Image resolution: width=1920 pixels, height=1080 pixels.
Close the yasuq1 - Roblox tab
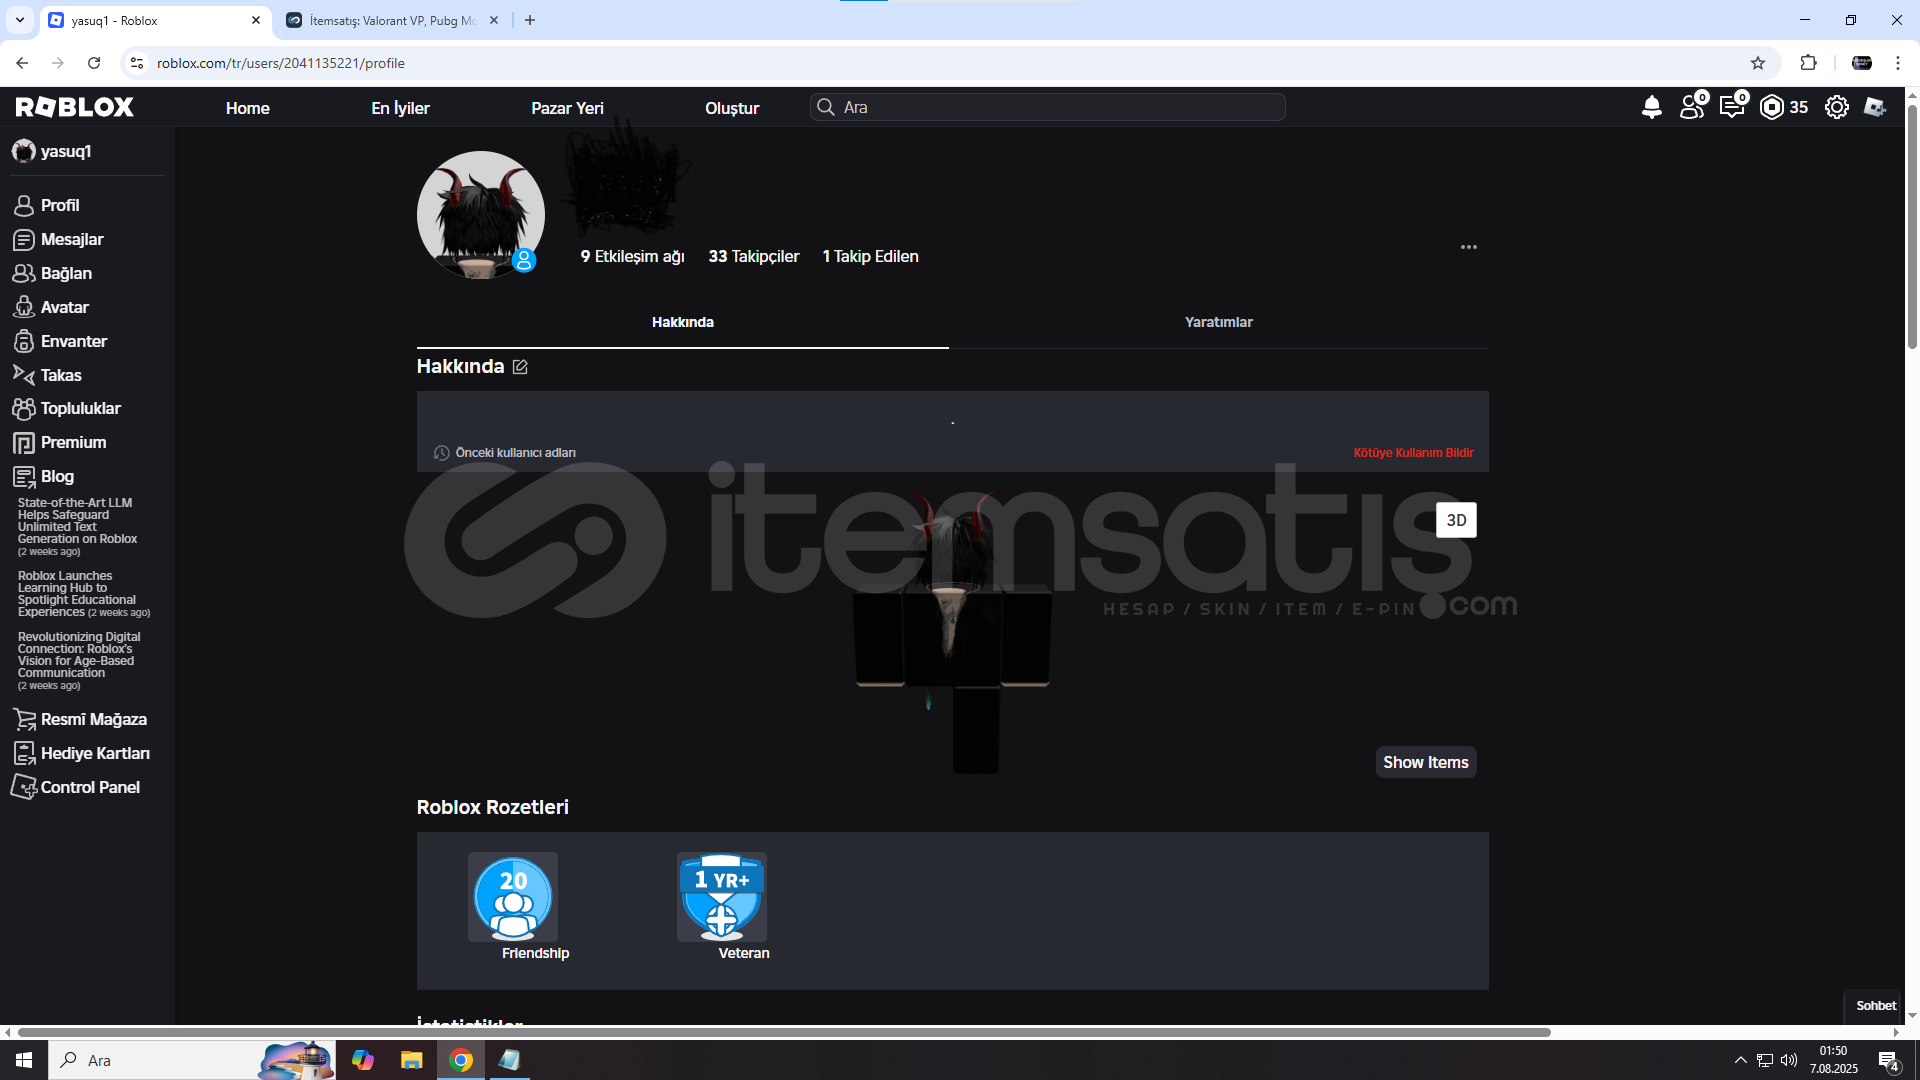click(x=255, y=20)
